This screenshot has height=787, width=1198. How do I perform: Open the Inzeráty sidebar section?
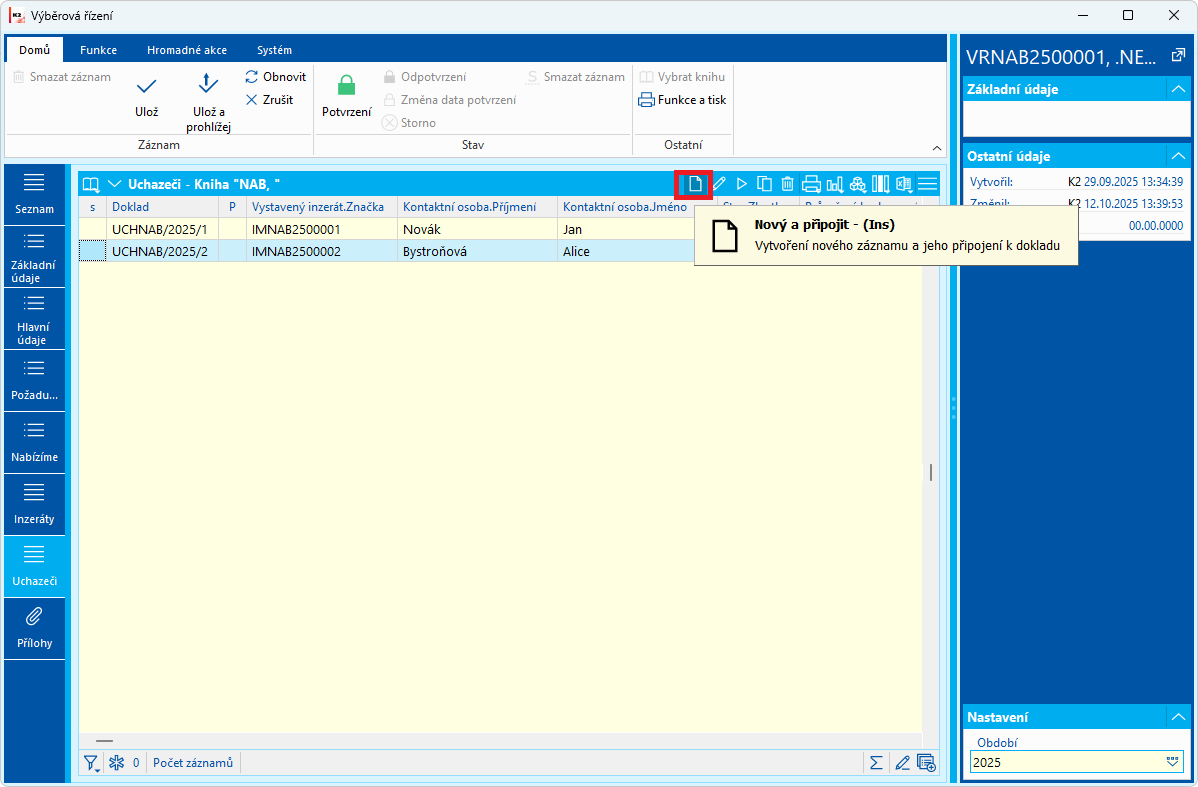click(x=34, y=504)
